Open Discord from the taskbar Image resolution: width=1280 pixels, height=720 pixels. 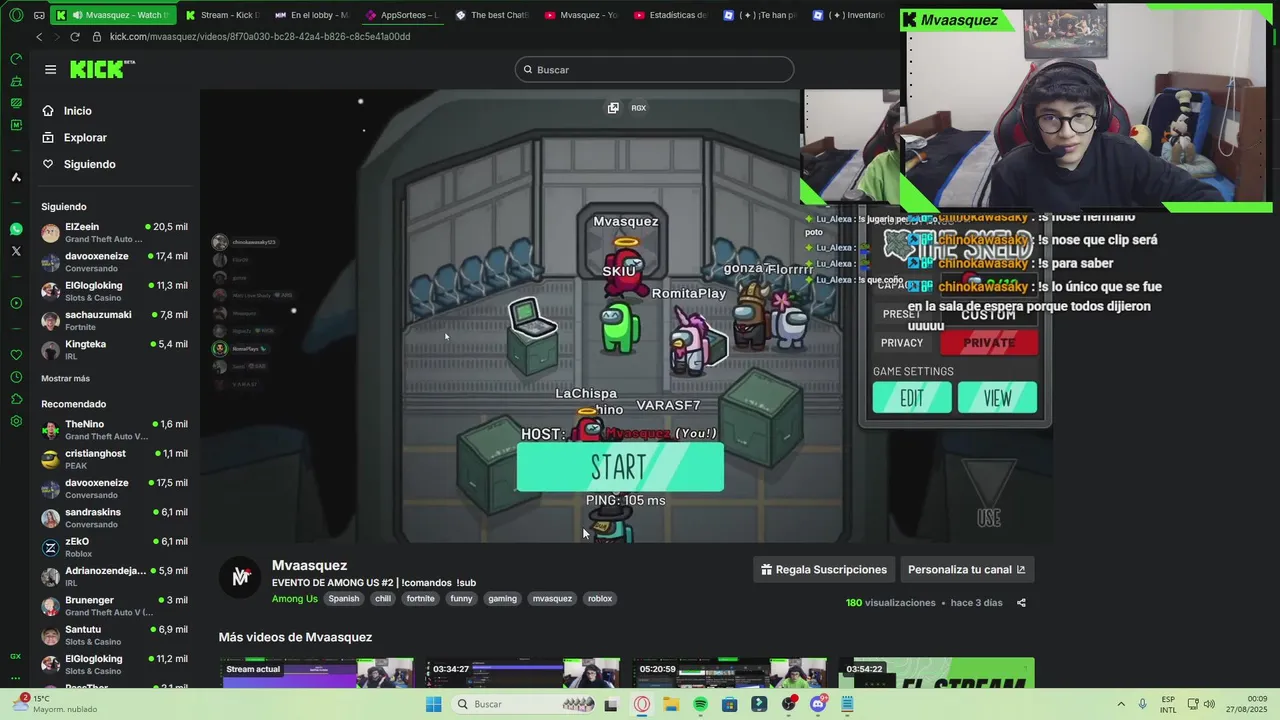coord(818,704)
